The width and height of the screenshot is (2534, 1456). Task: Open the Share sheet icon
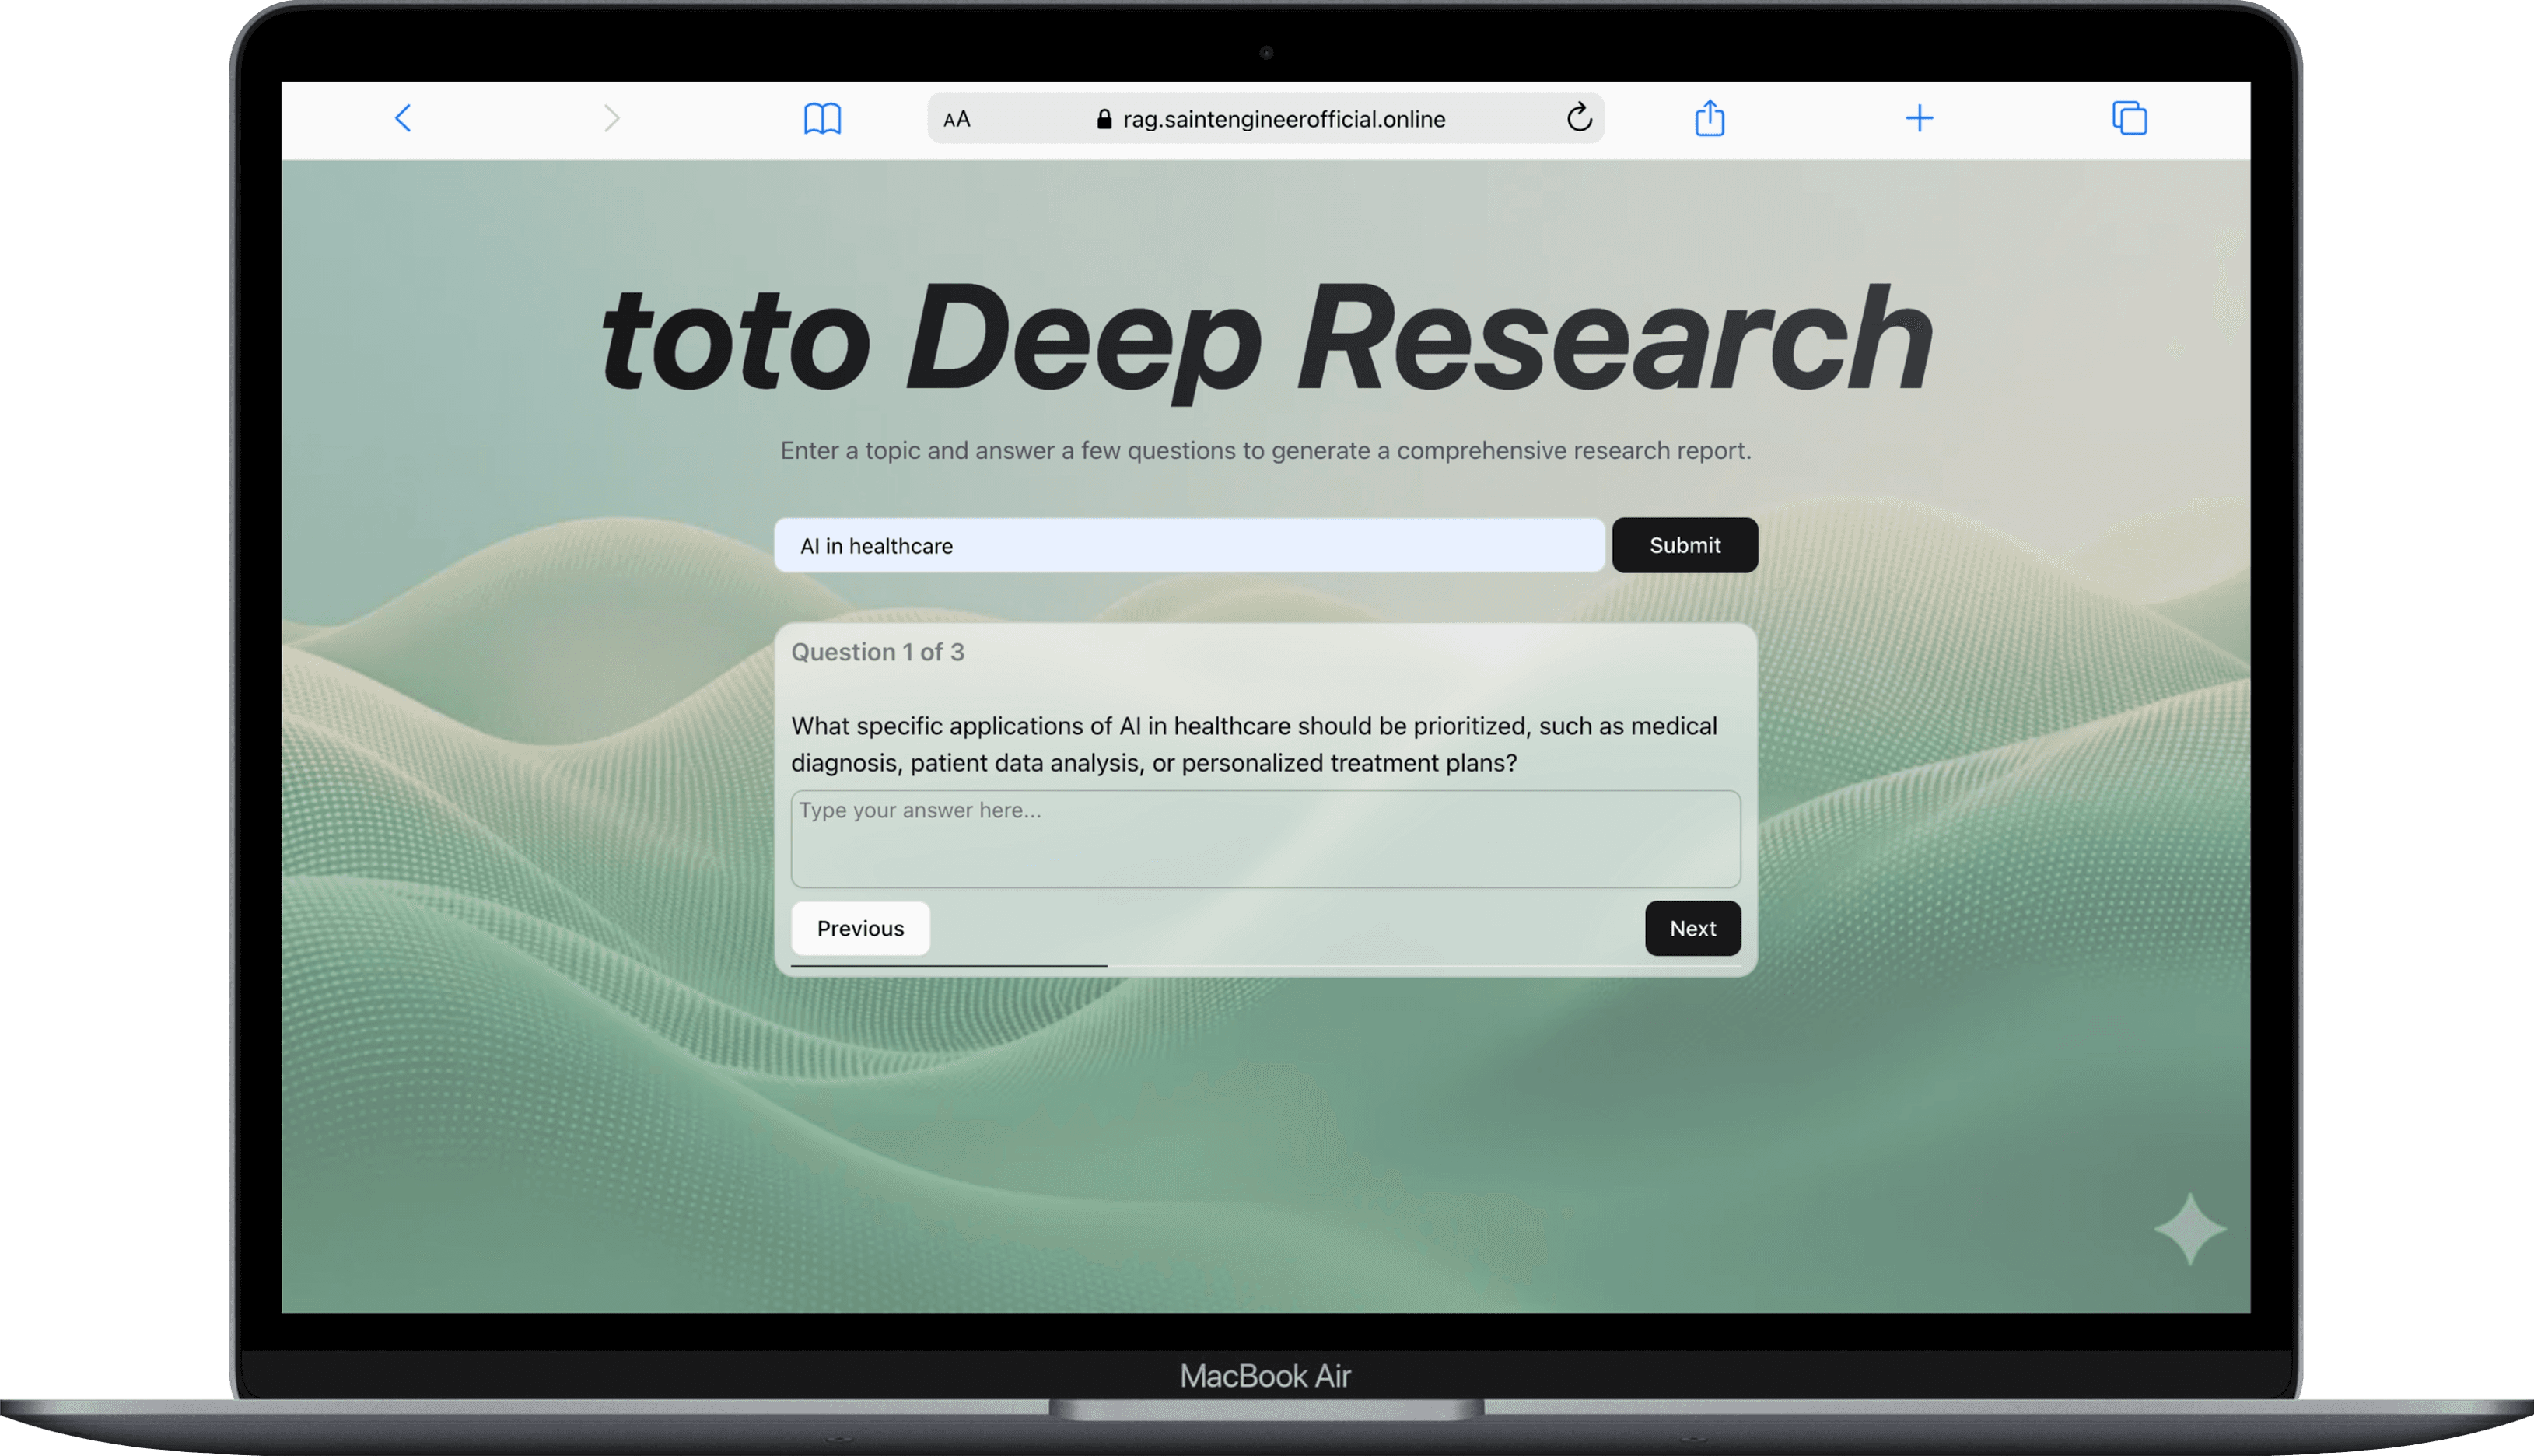pos(1710,118)
